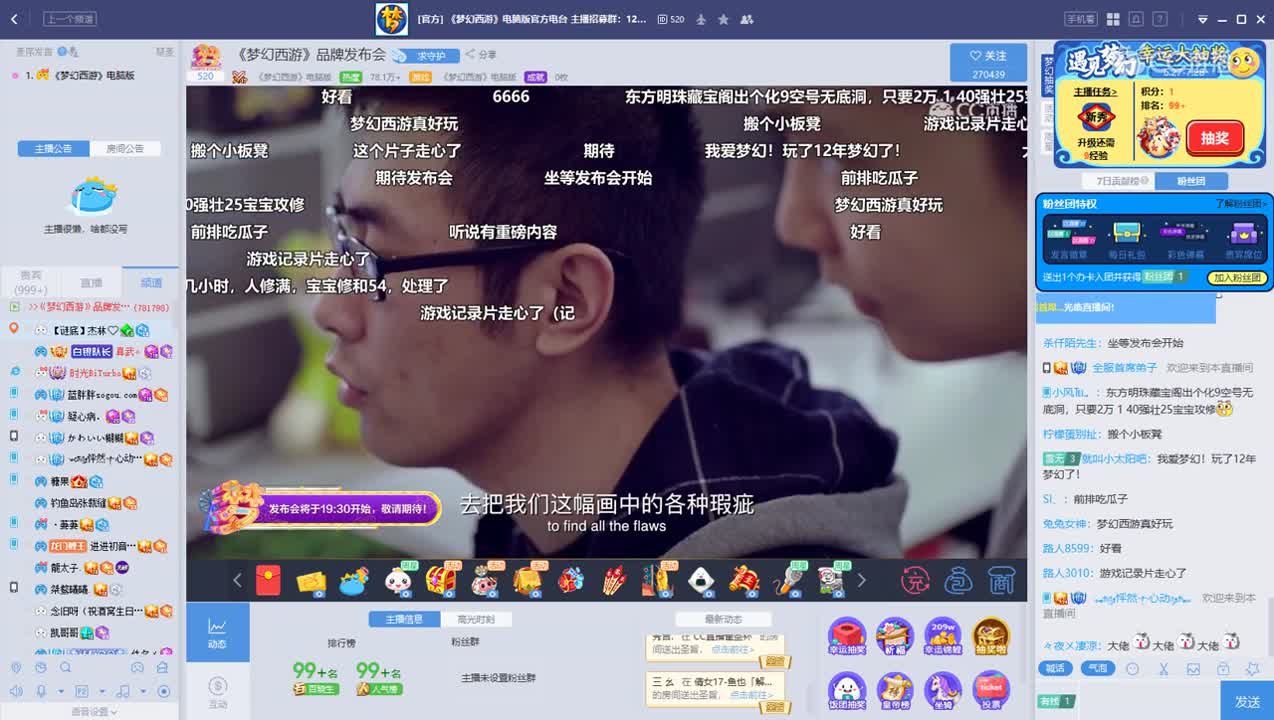Click the 发送 send button
The image size is (1274, 720).
1247,702
